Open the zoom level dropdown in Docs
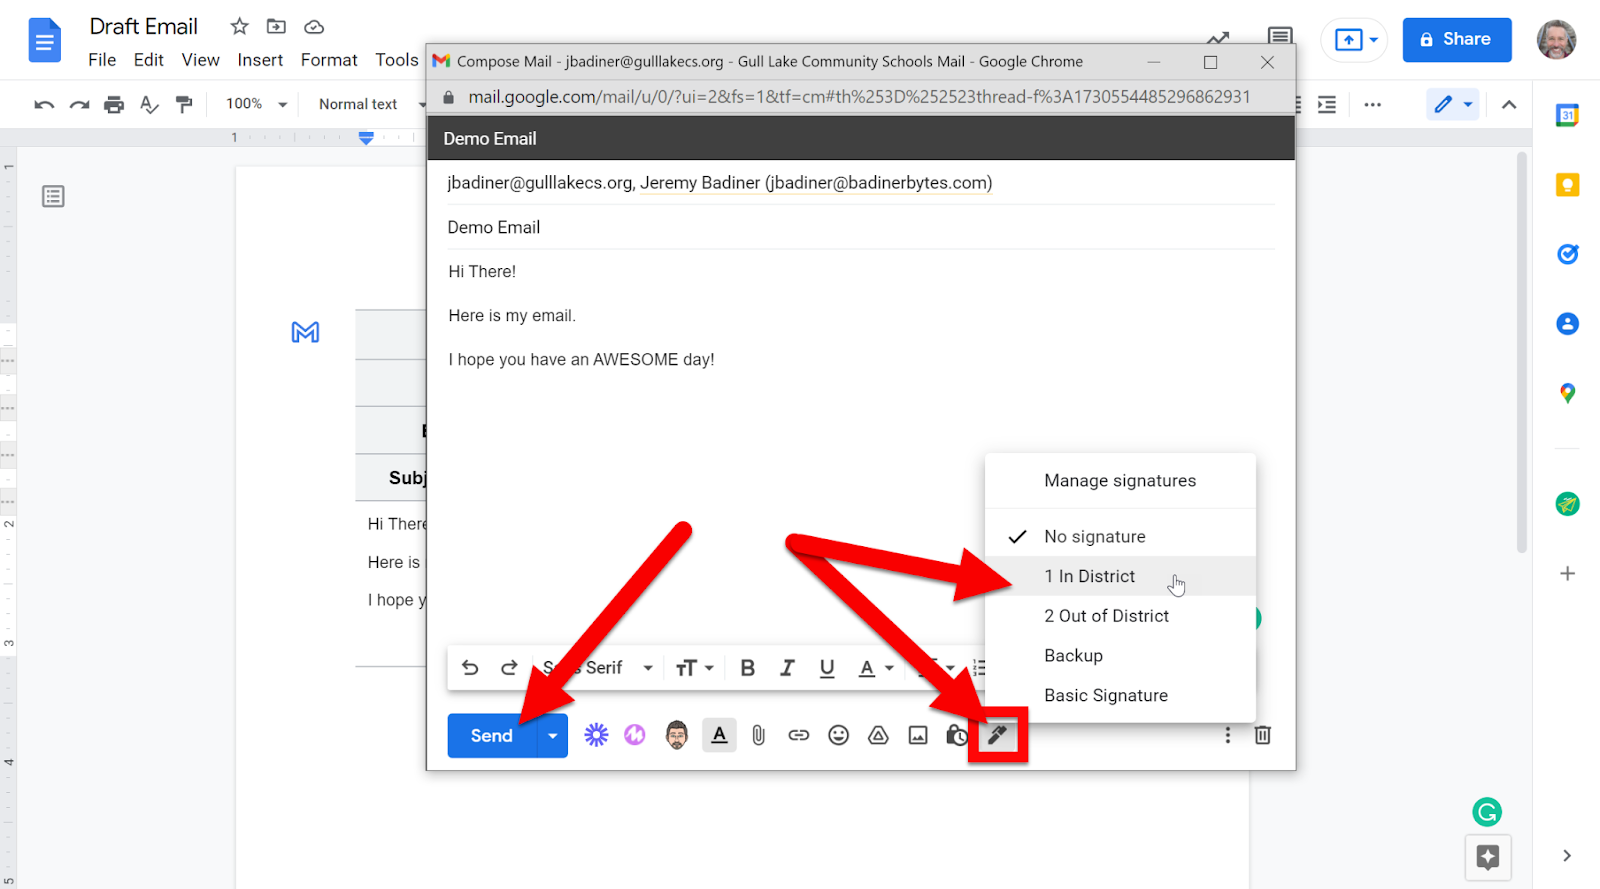 click(257, 104)
